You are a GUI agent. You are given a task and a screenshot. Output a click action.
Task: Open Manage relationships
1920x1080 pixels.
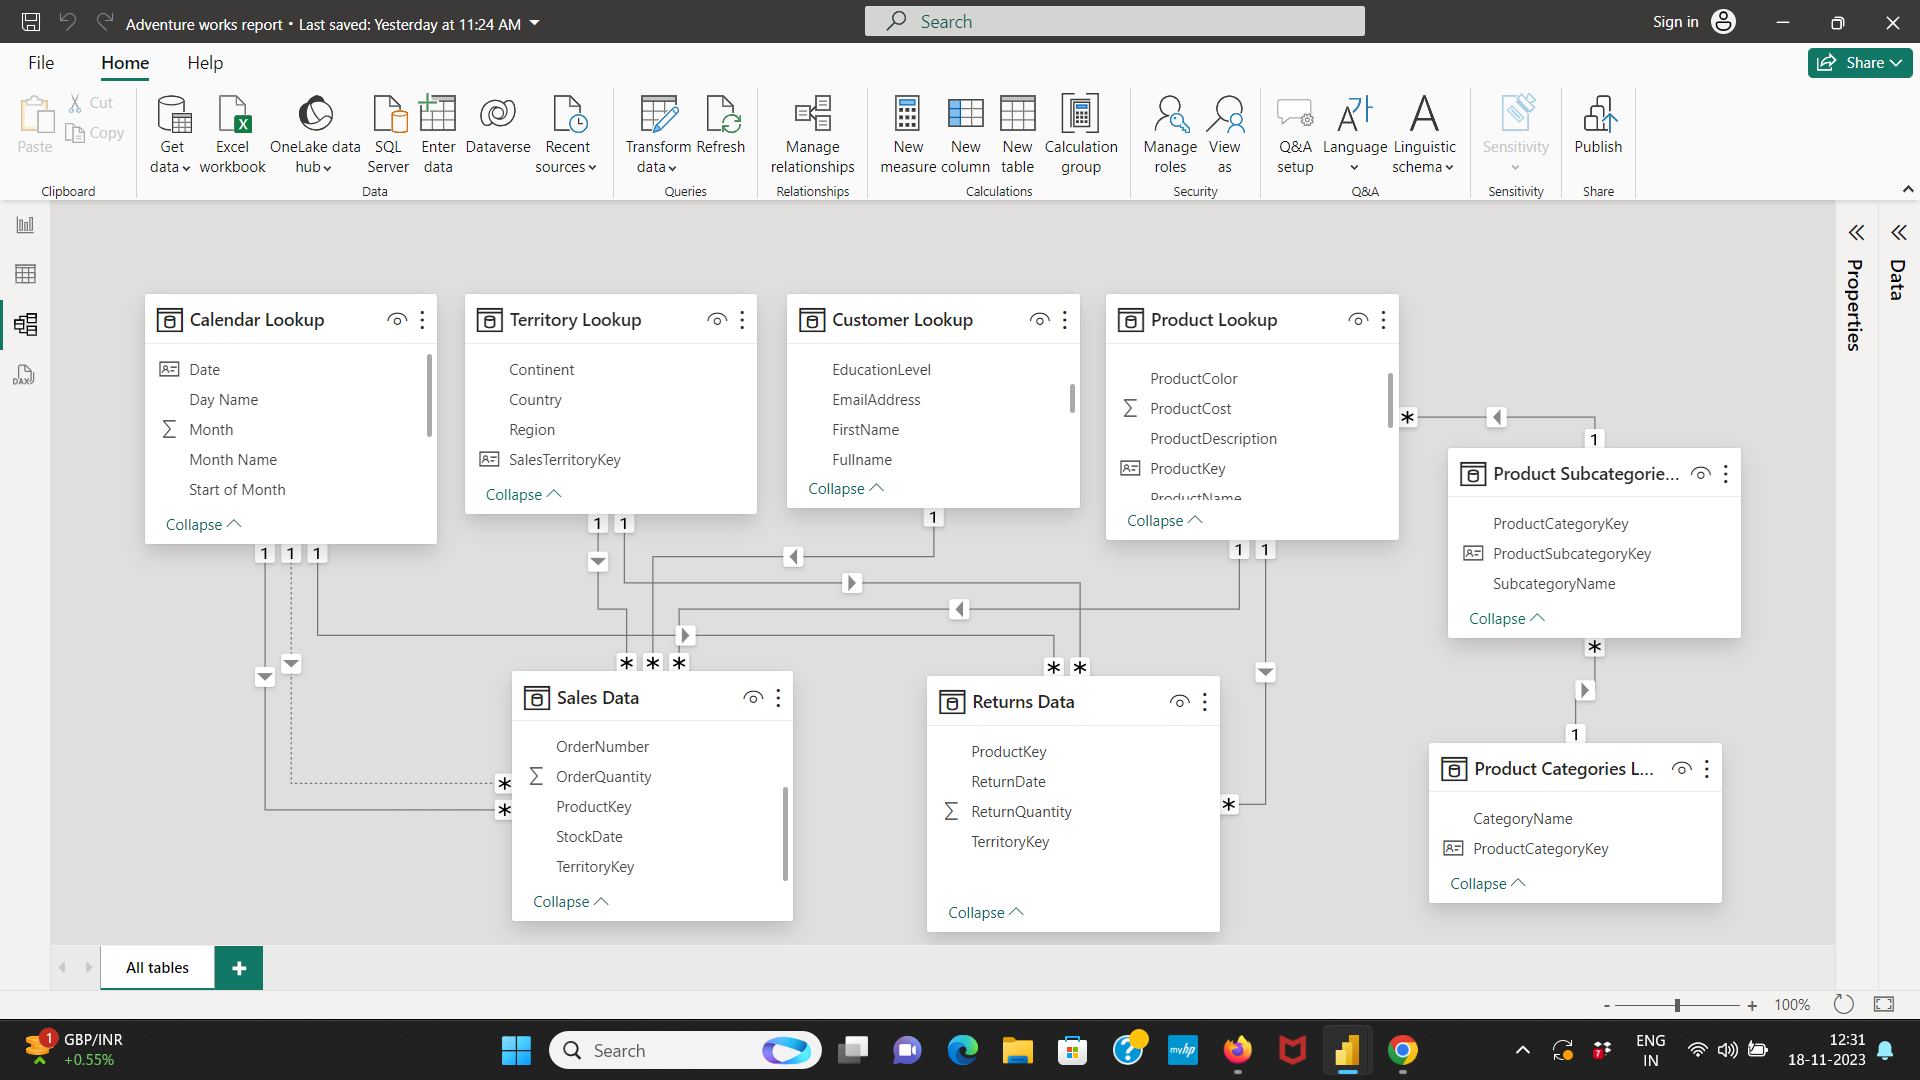click(812, 133)
